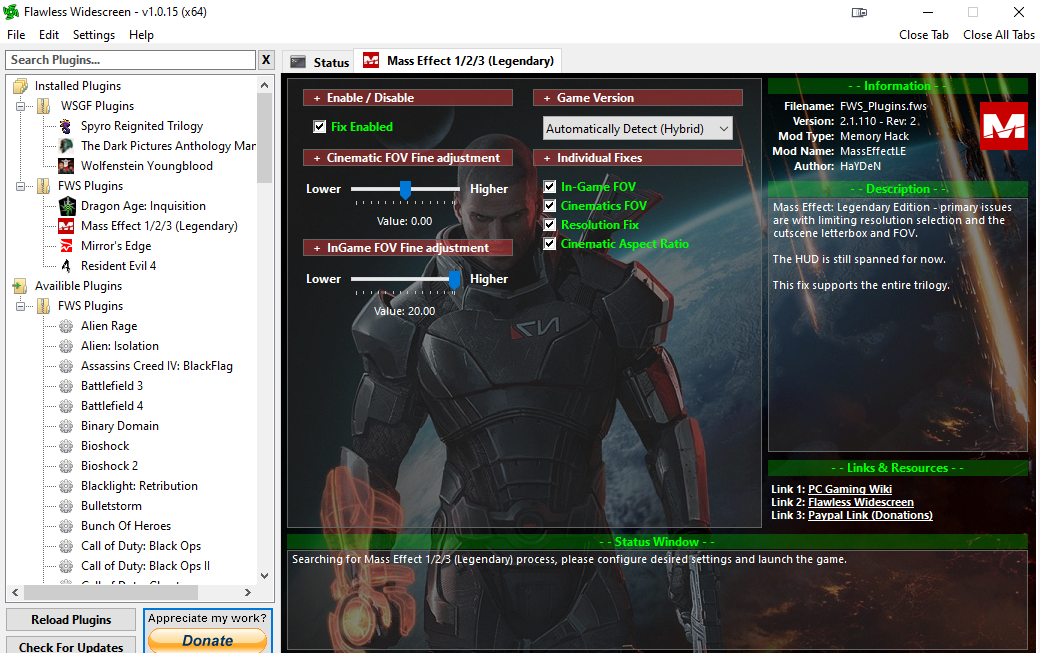The image size is (1040, 653).
Task: Click the plugin tree horizontal scrollbar right arrow
Action: [x=247, y=592]
